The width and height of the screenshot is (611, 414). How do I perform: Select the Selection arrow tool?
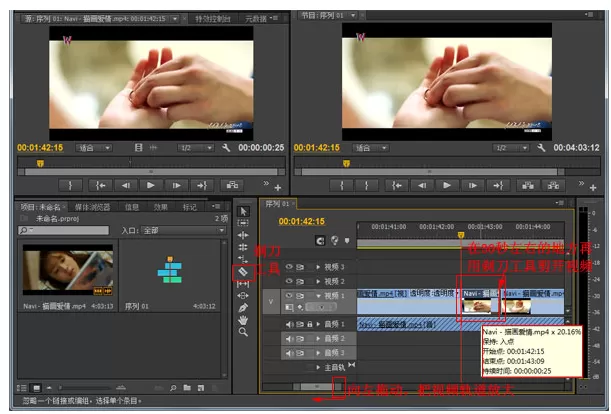[243, 211]
